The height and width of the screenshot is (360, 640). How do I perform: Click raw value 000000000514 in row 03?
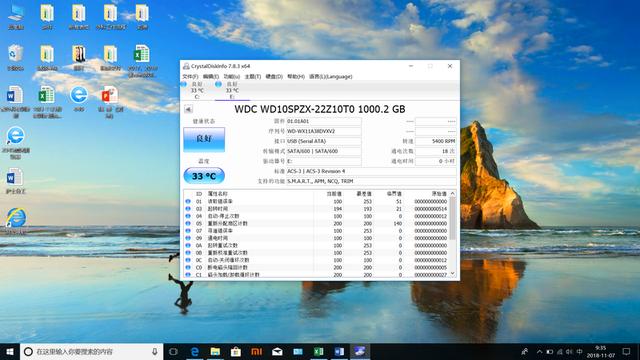tap(431, 209)
